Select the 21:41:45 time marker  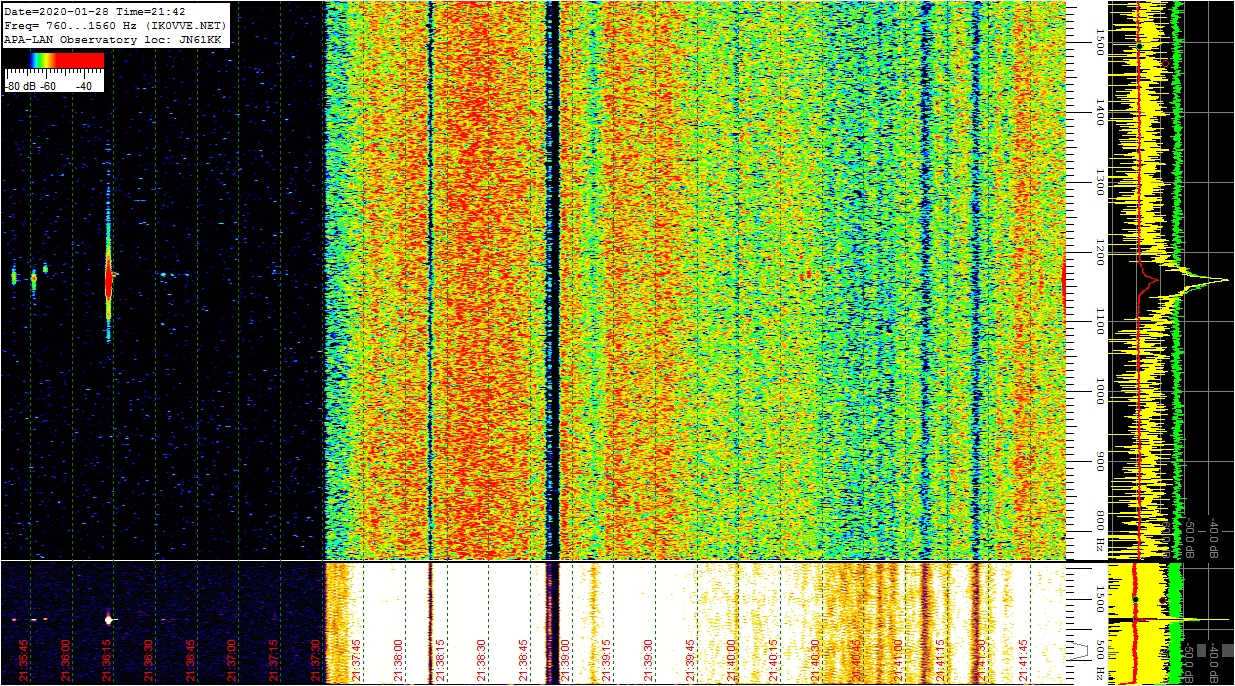pos(1024,660)
